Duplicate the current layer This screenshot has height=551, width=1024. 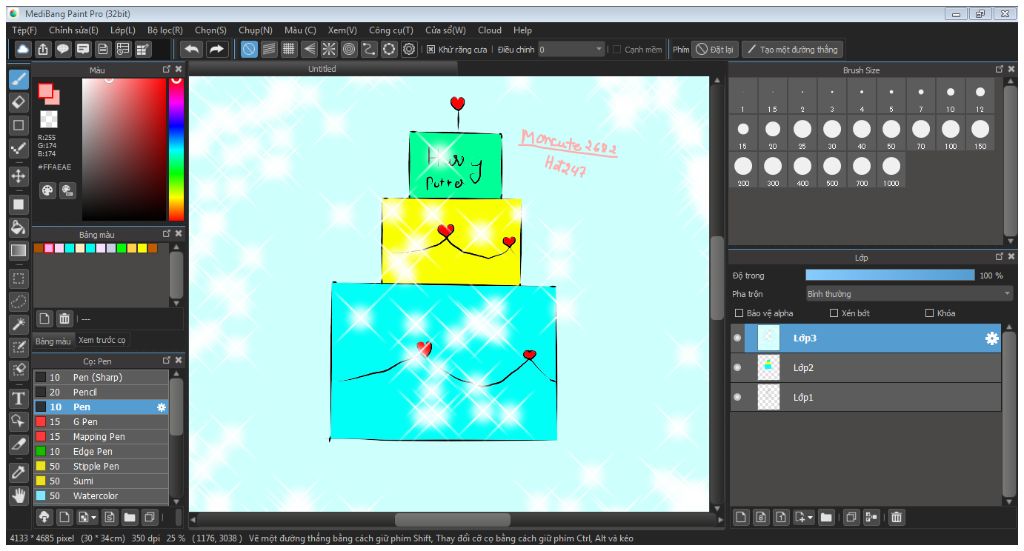pos(851,517)
